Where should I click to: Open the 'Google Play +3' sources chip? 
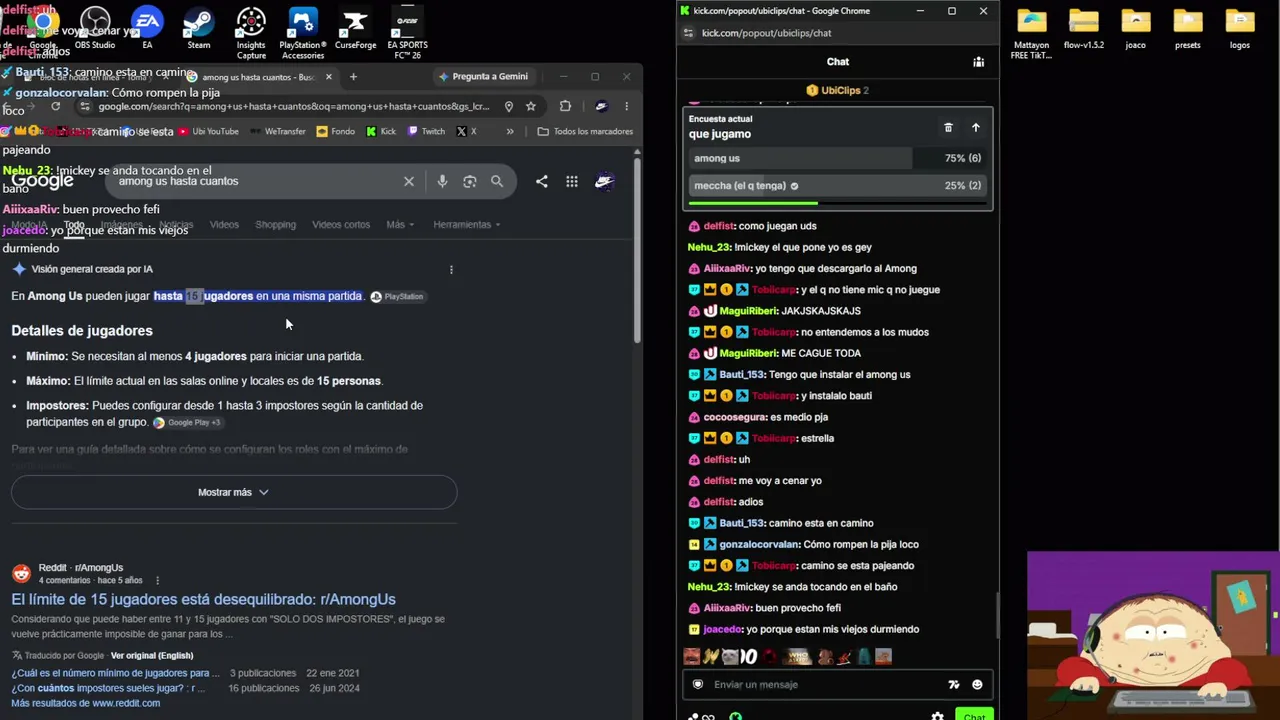click(x=187, y=422)
